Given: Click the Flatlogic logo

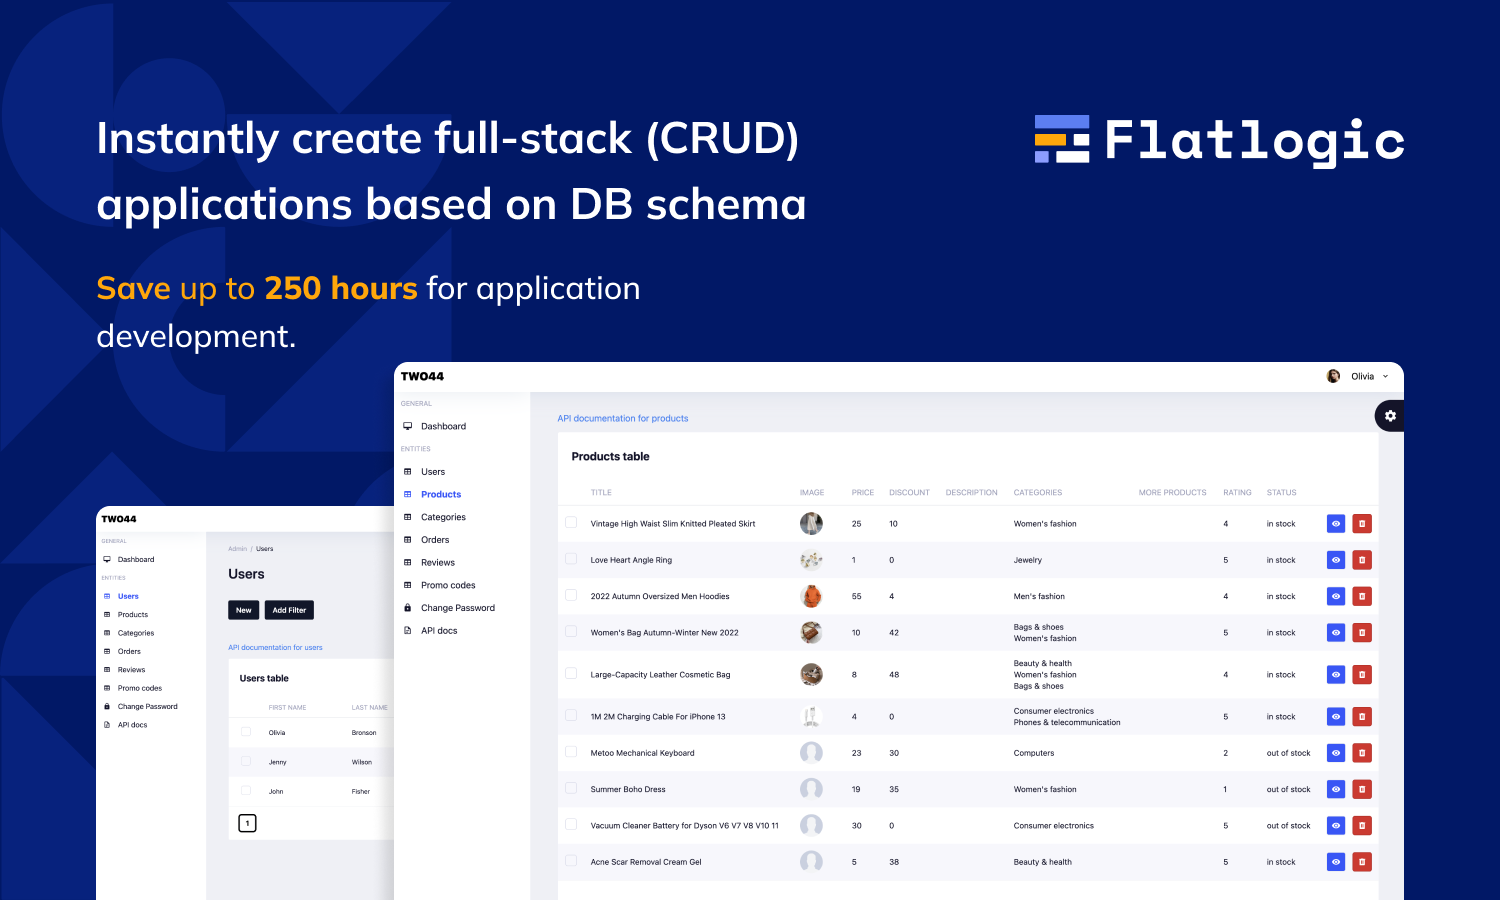Looking at the screenshot, I should [x=1218, y=141].
